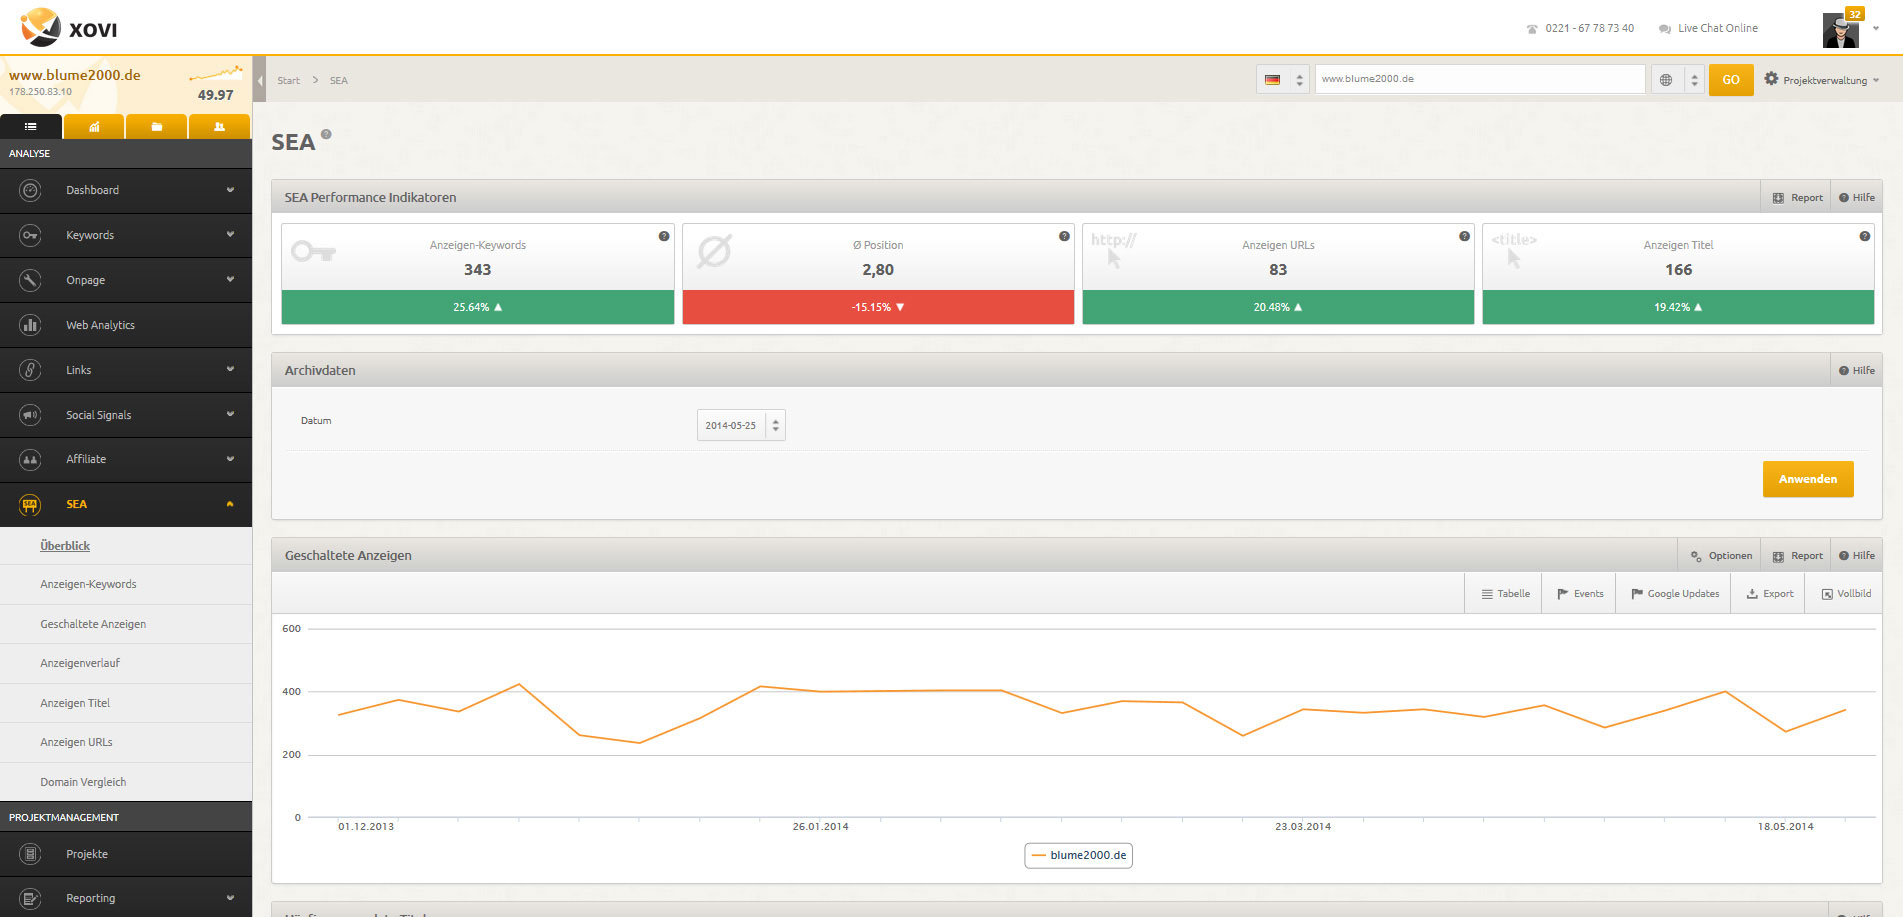
Task: Show Google Updates on chart
Action: pyautogui.click(x=1675, y=594)
